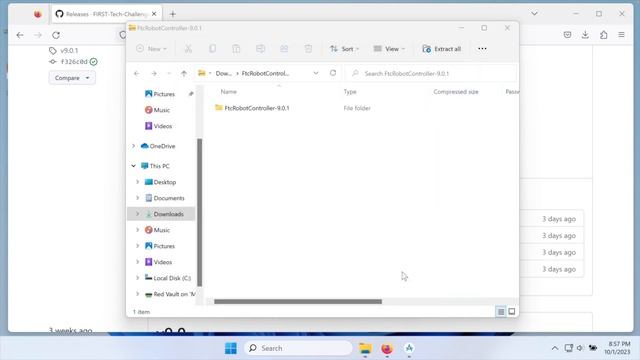This screenshot has height=360, width=640.
Task: Click the Search FtcRobotController-9.0.1 field
Action: [x=431, y=73]
